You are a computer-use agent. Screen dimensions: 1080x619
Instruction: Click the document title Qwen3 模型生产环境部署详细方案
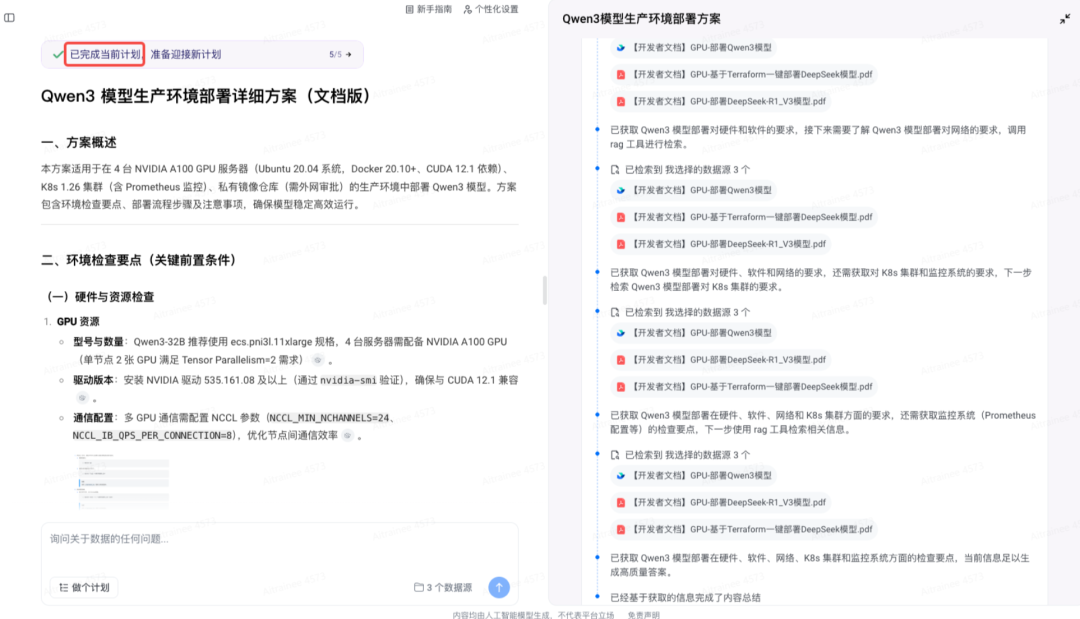point(205,96)
